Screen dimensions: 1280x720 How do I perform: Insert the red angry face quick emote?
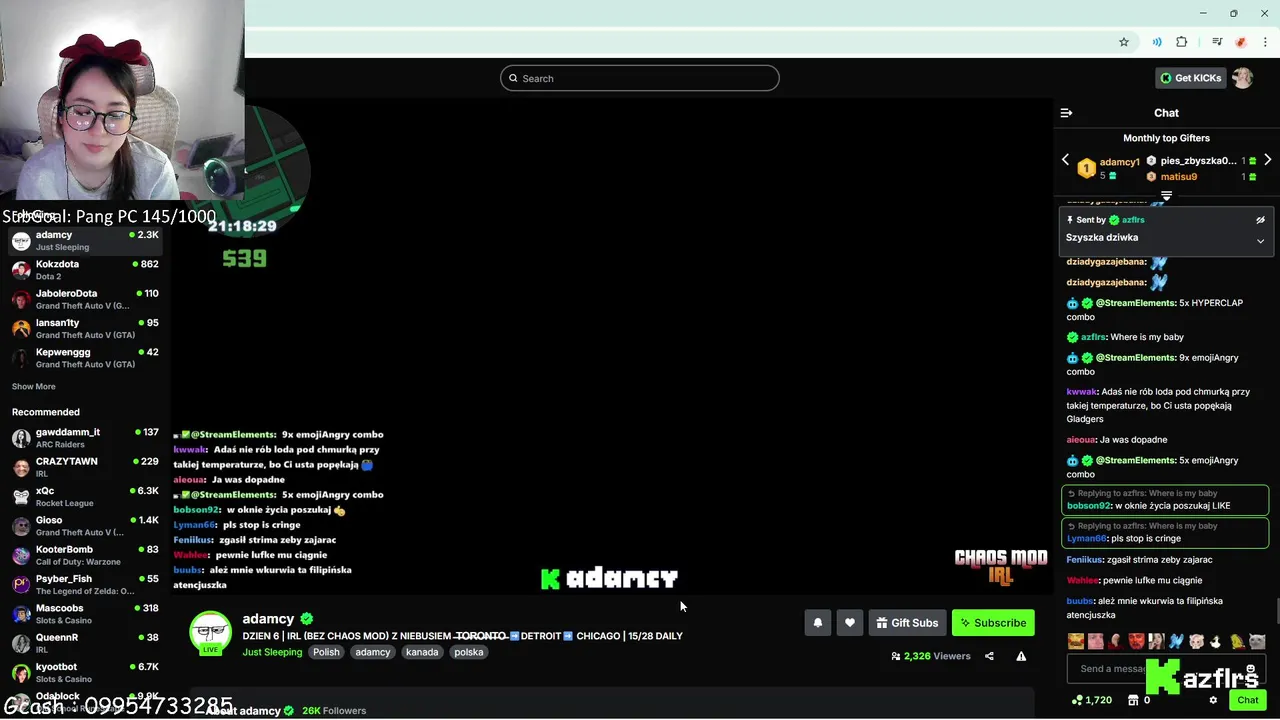1137,641
